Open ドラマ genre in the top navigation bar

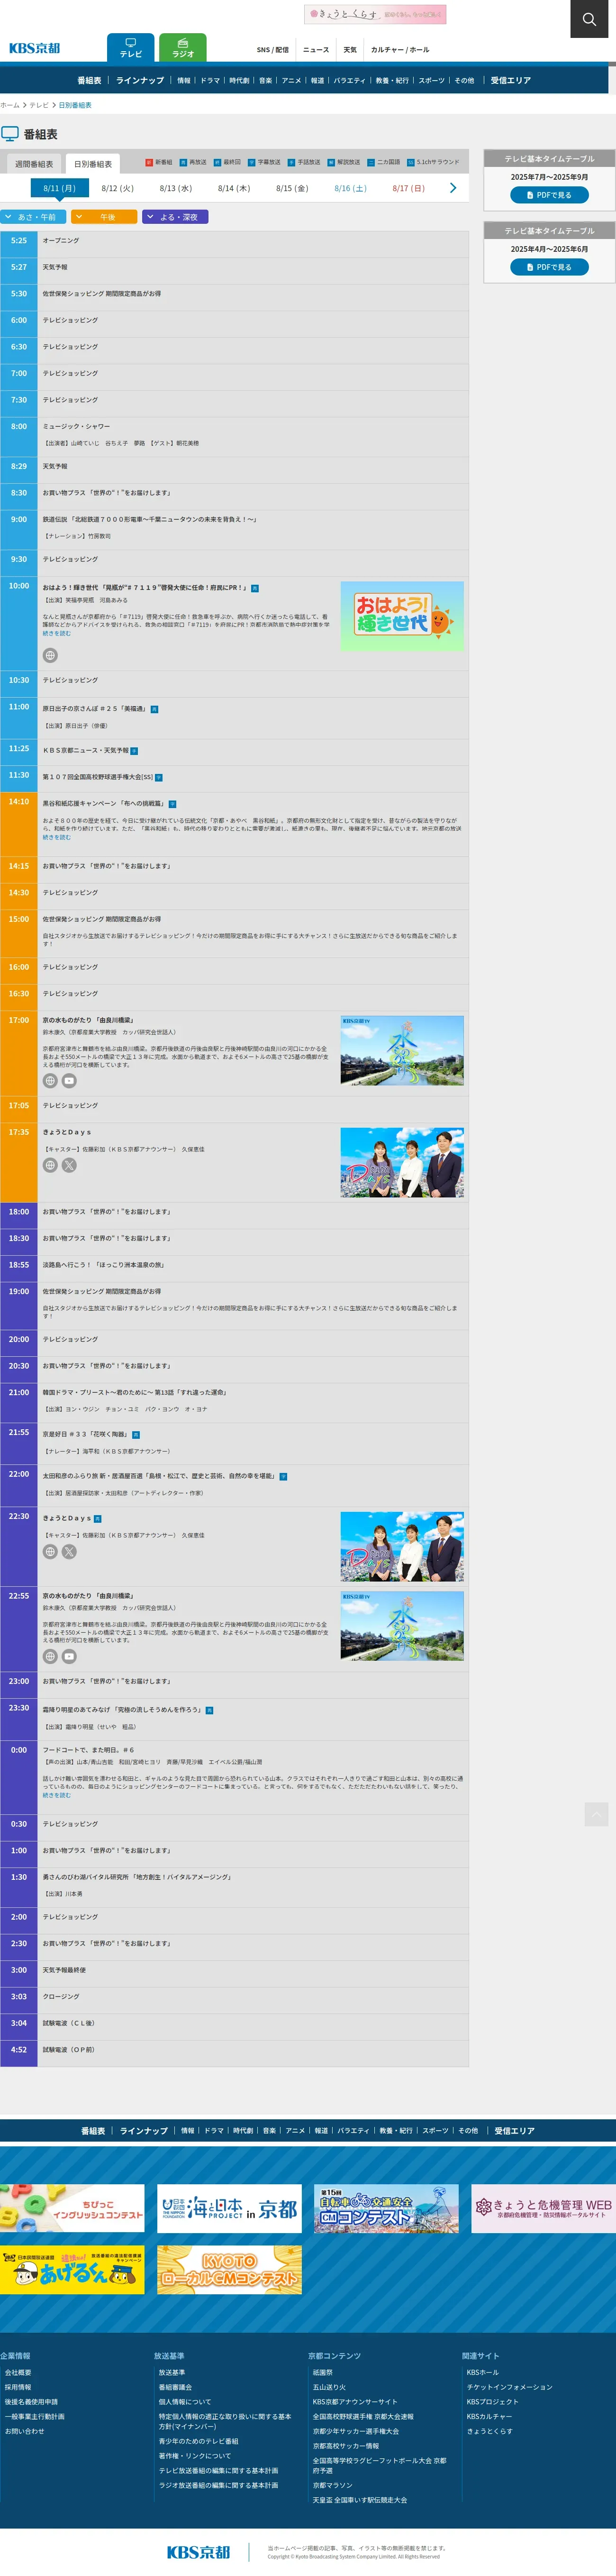[210, 80]
